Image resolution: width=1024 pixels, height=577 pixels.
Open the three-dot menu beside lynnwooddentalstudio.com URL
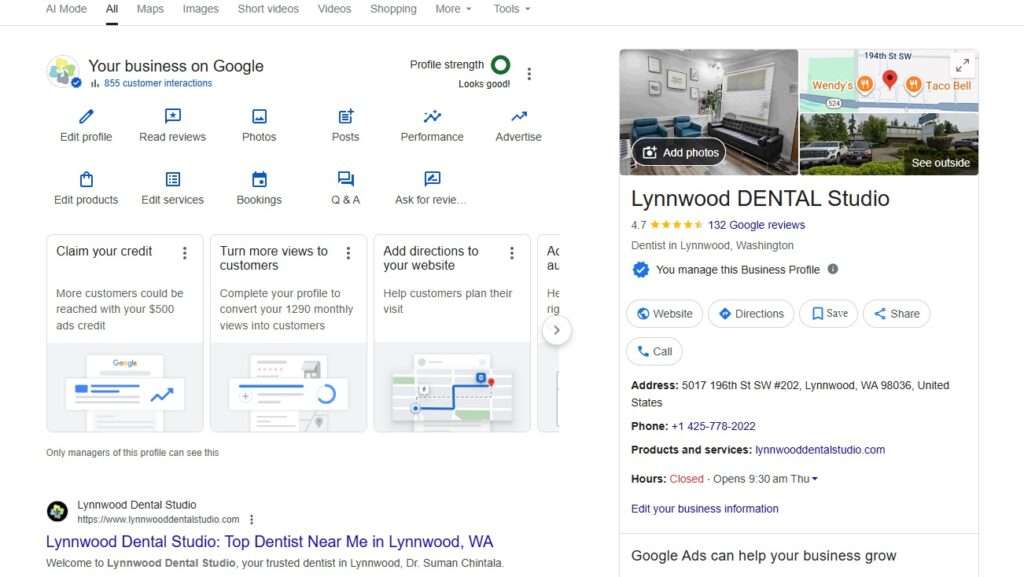tap(251, 520)
